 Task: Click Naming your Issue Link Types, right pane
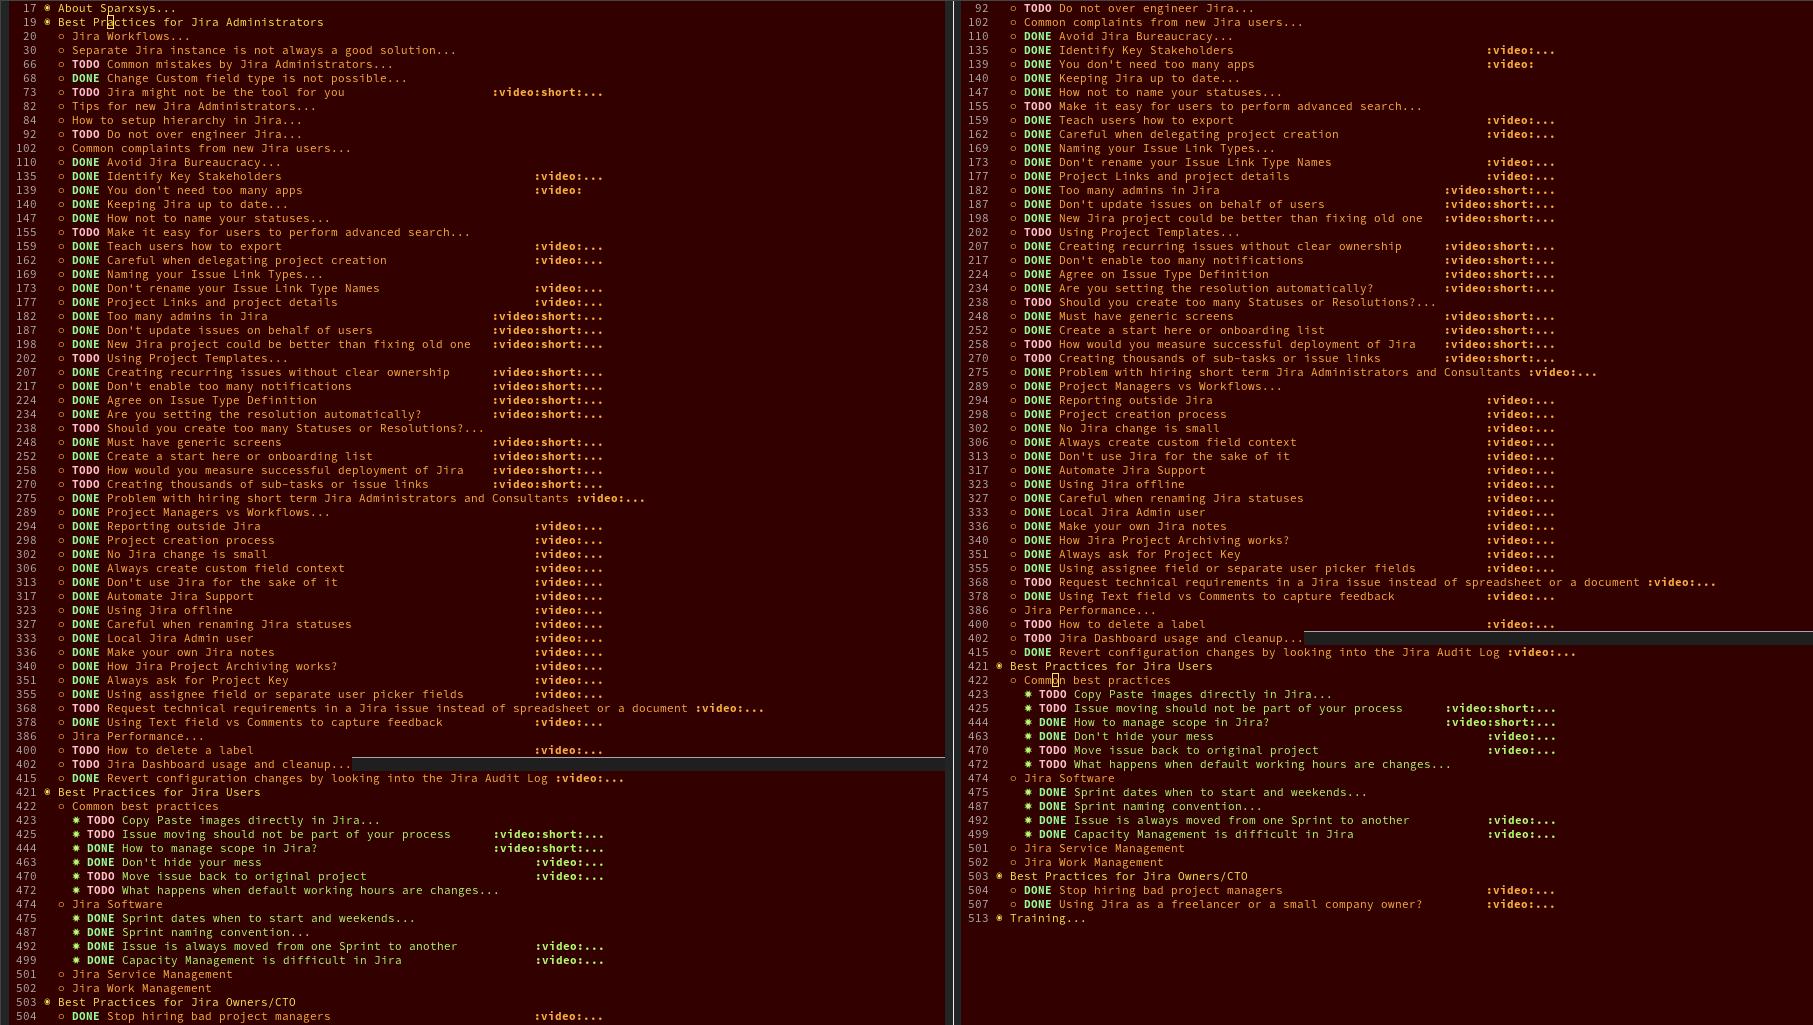pos(1166,148)
